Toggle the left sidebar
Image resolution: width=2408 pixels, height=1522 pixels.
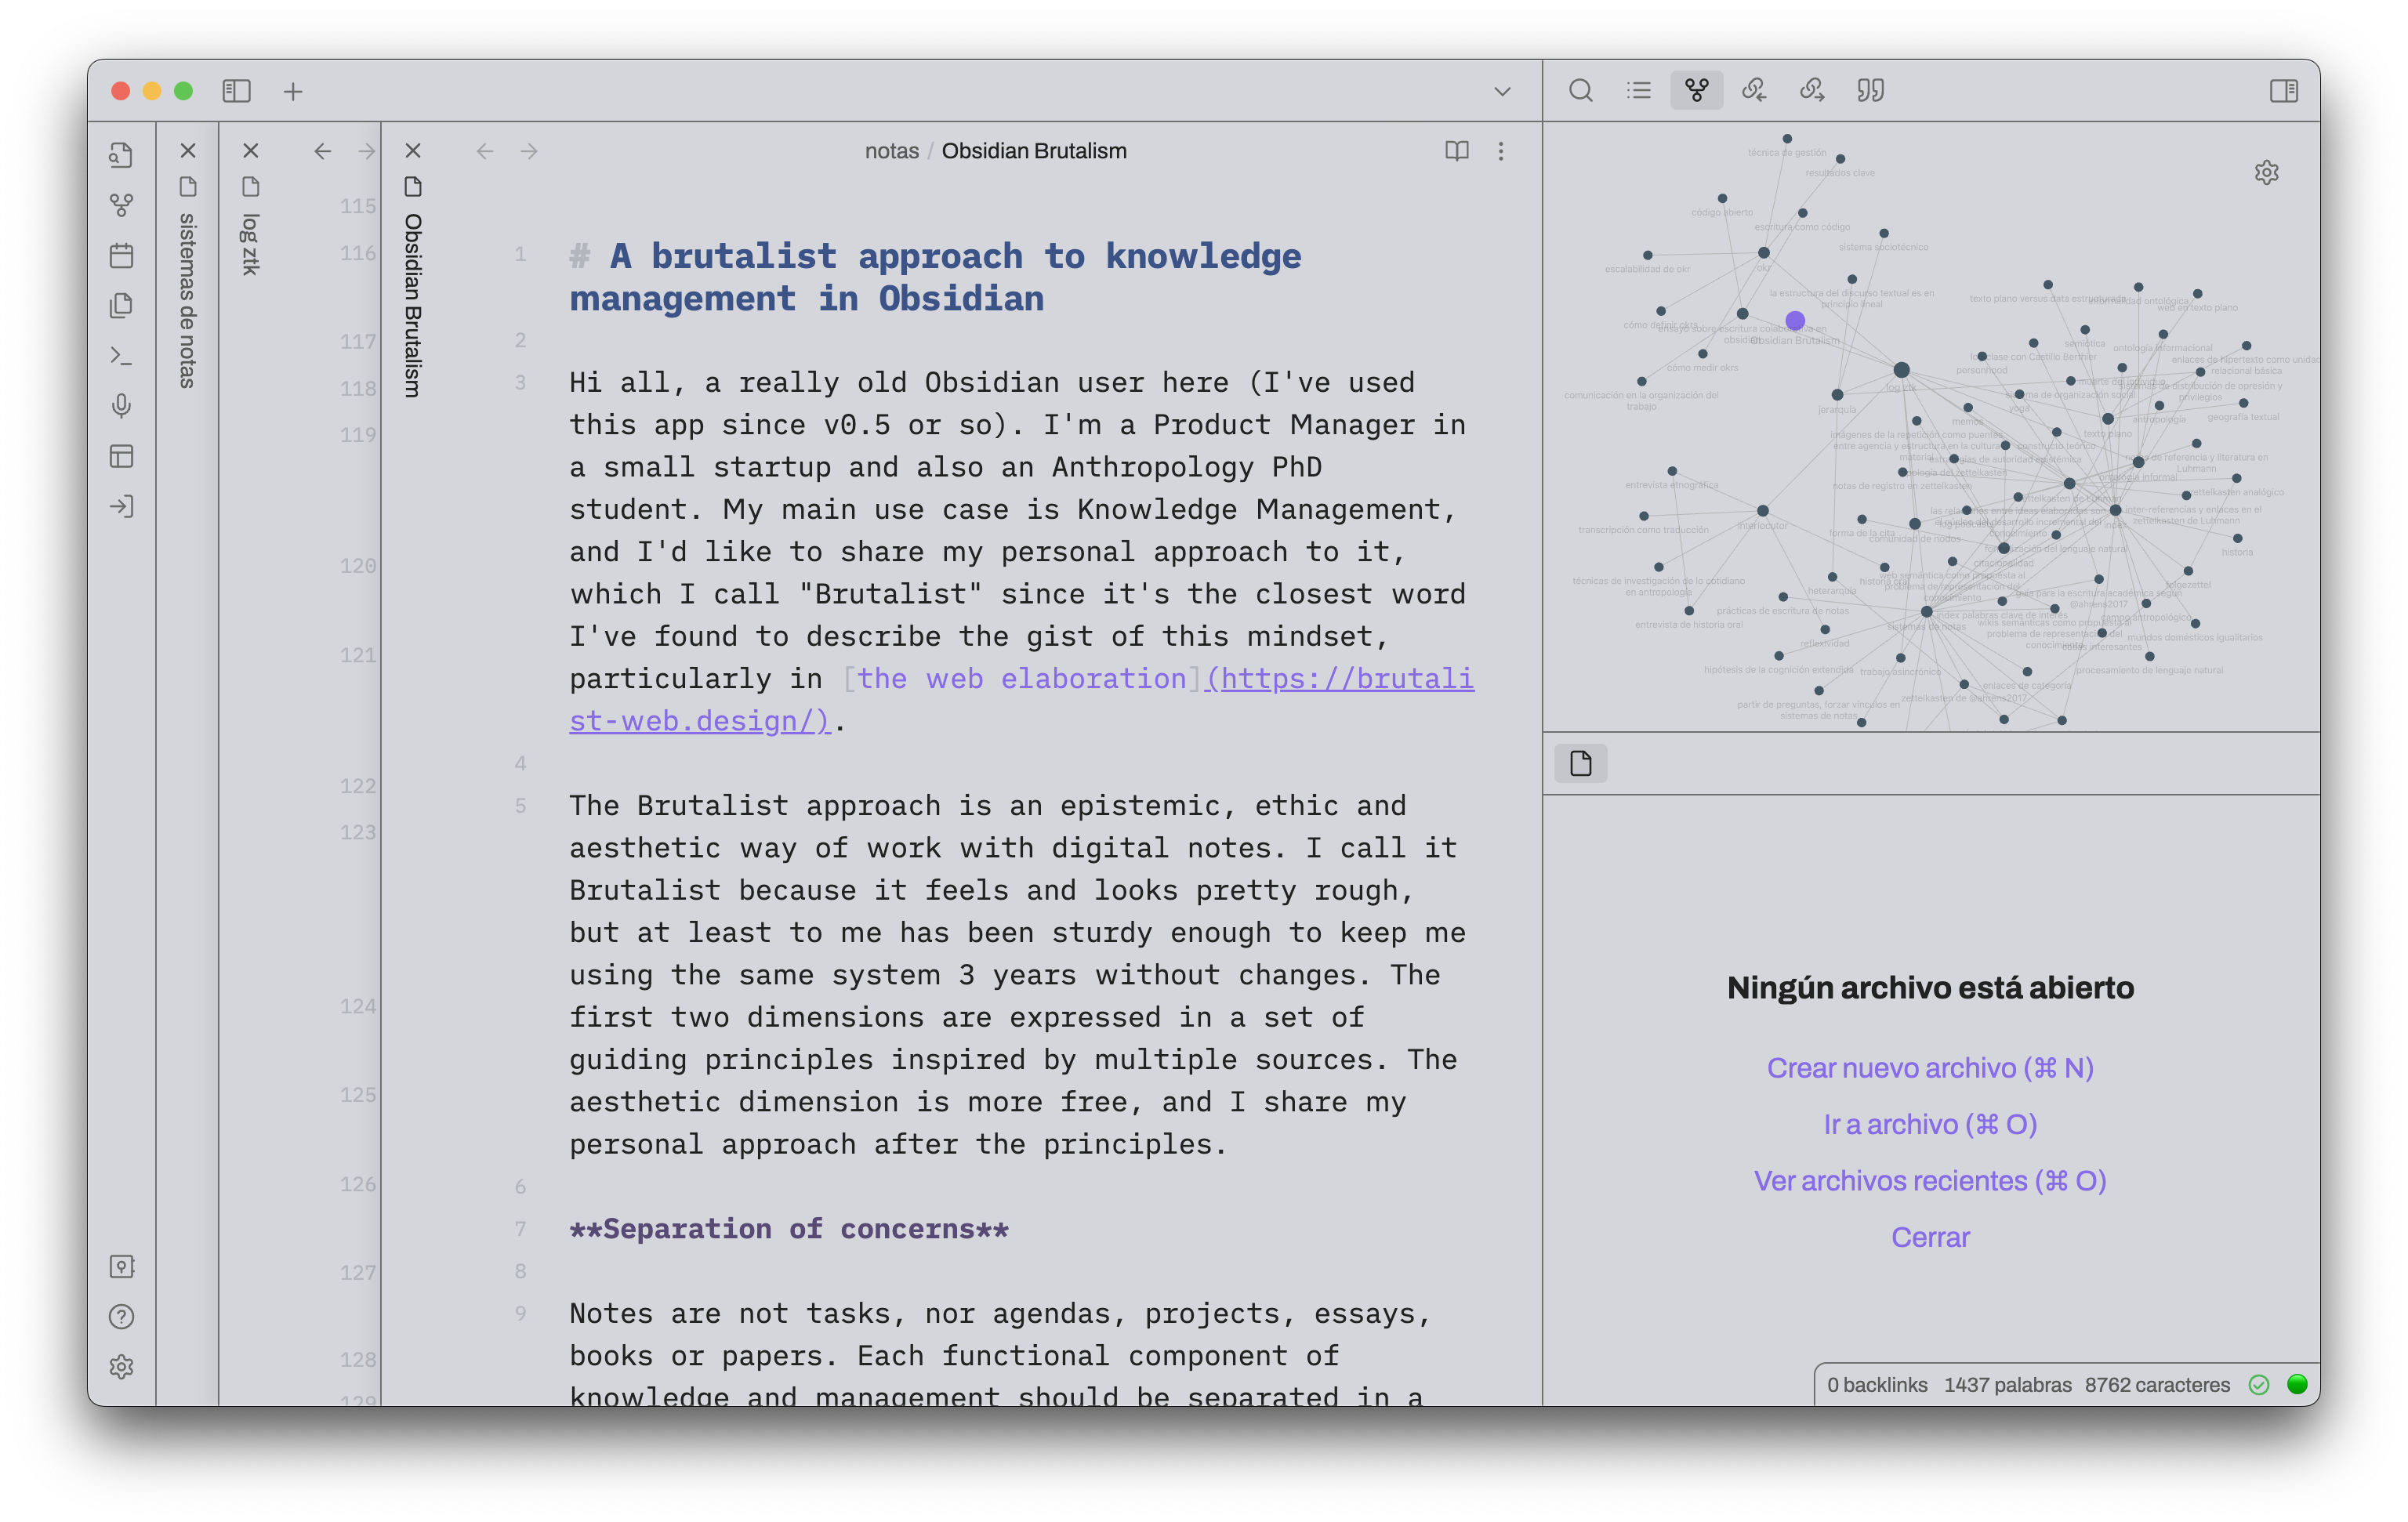pyautogui.click(x=236, y=91)
